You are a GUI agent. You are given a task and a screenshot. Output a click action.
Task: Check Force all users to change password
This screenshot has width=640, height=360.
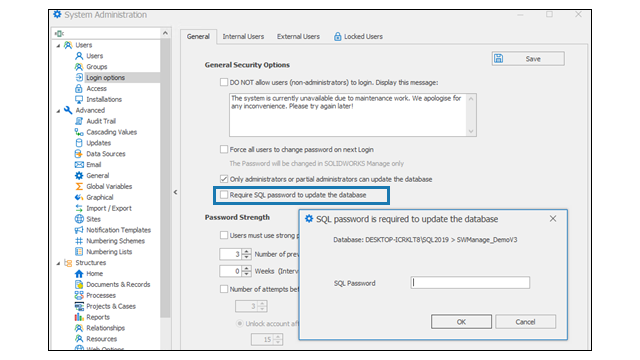click(224, 149)
